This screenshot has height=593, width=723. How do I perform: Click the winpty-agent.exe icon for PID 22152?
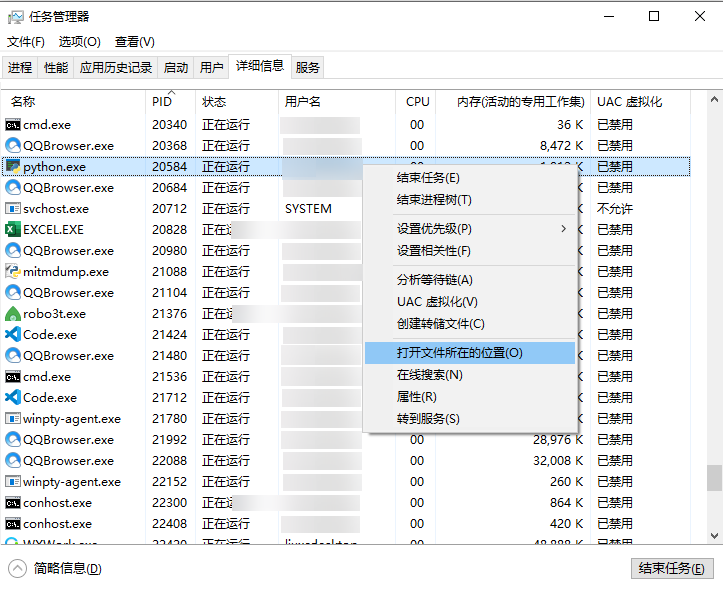[13, 481]
